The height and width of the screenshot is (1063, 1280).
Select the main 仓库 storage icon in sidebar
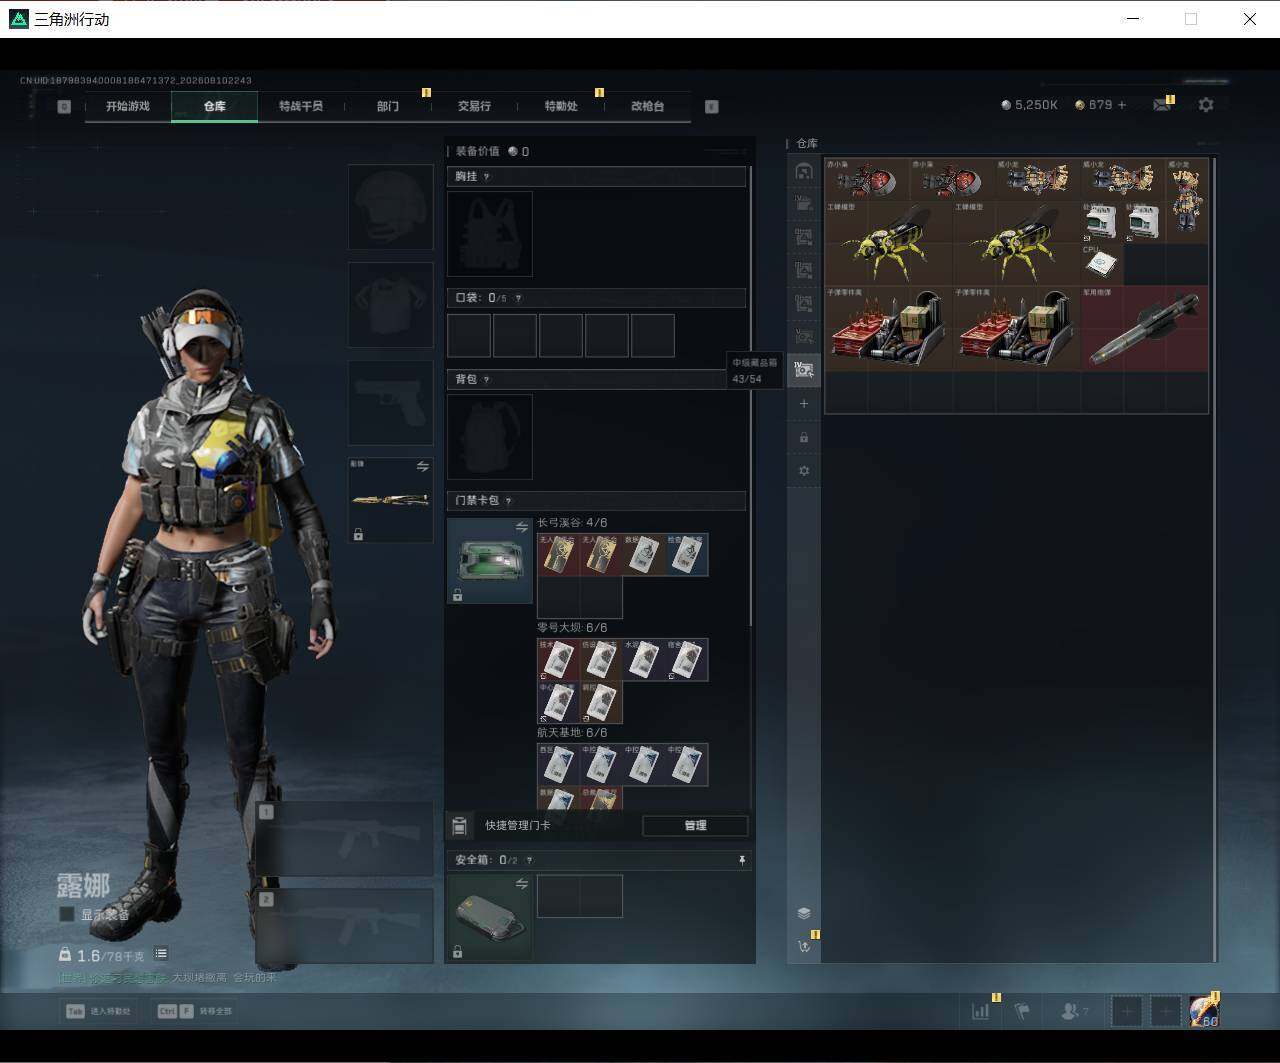804,171
